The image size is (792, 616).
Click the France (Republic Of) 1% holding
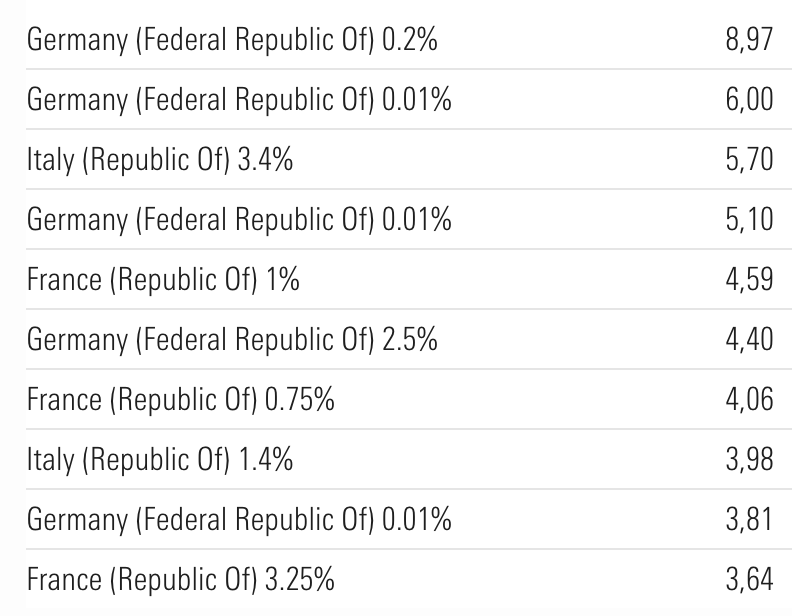coord(163,279)
